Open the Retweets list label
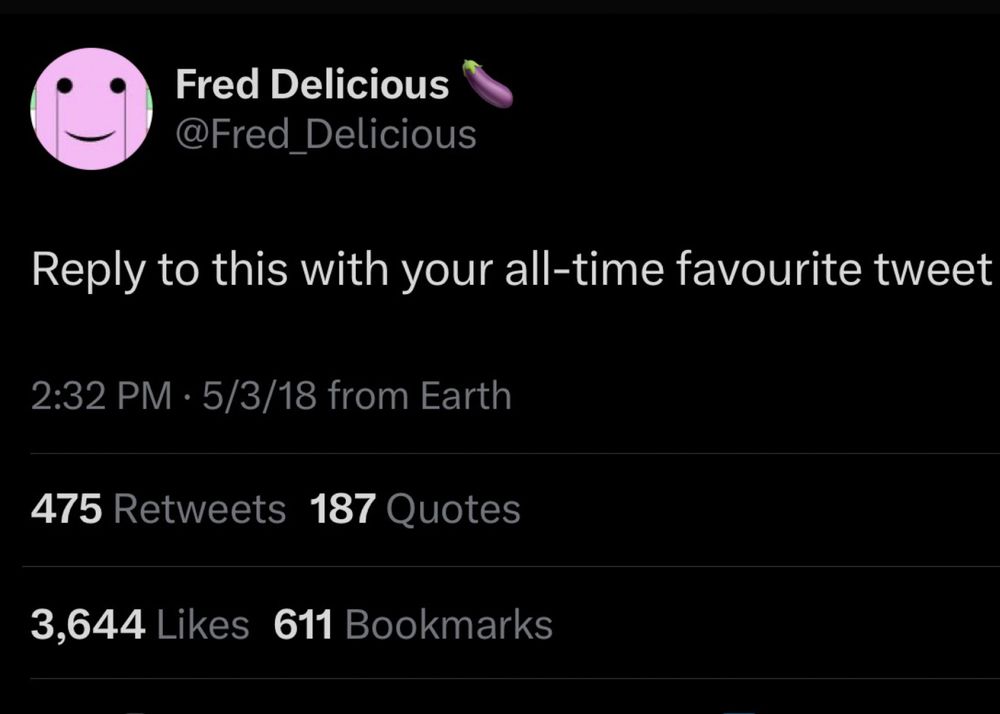 (200, 510)
